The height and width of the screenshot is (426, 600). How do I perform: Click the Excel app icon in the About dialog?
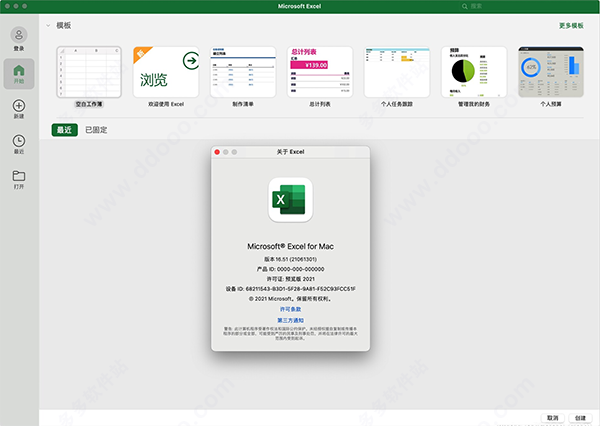pos(290,200)
